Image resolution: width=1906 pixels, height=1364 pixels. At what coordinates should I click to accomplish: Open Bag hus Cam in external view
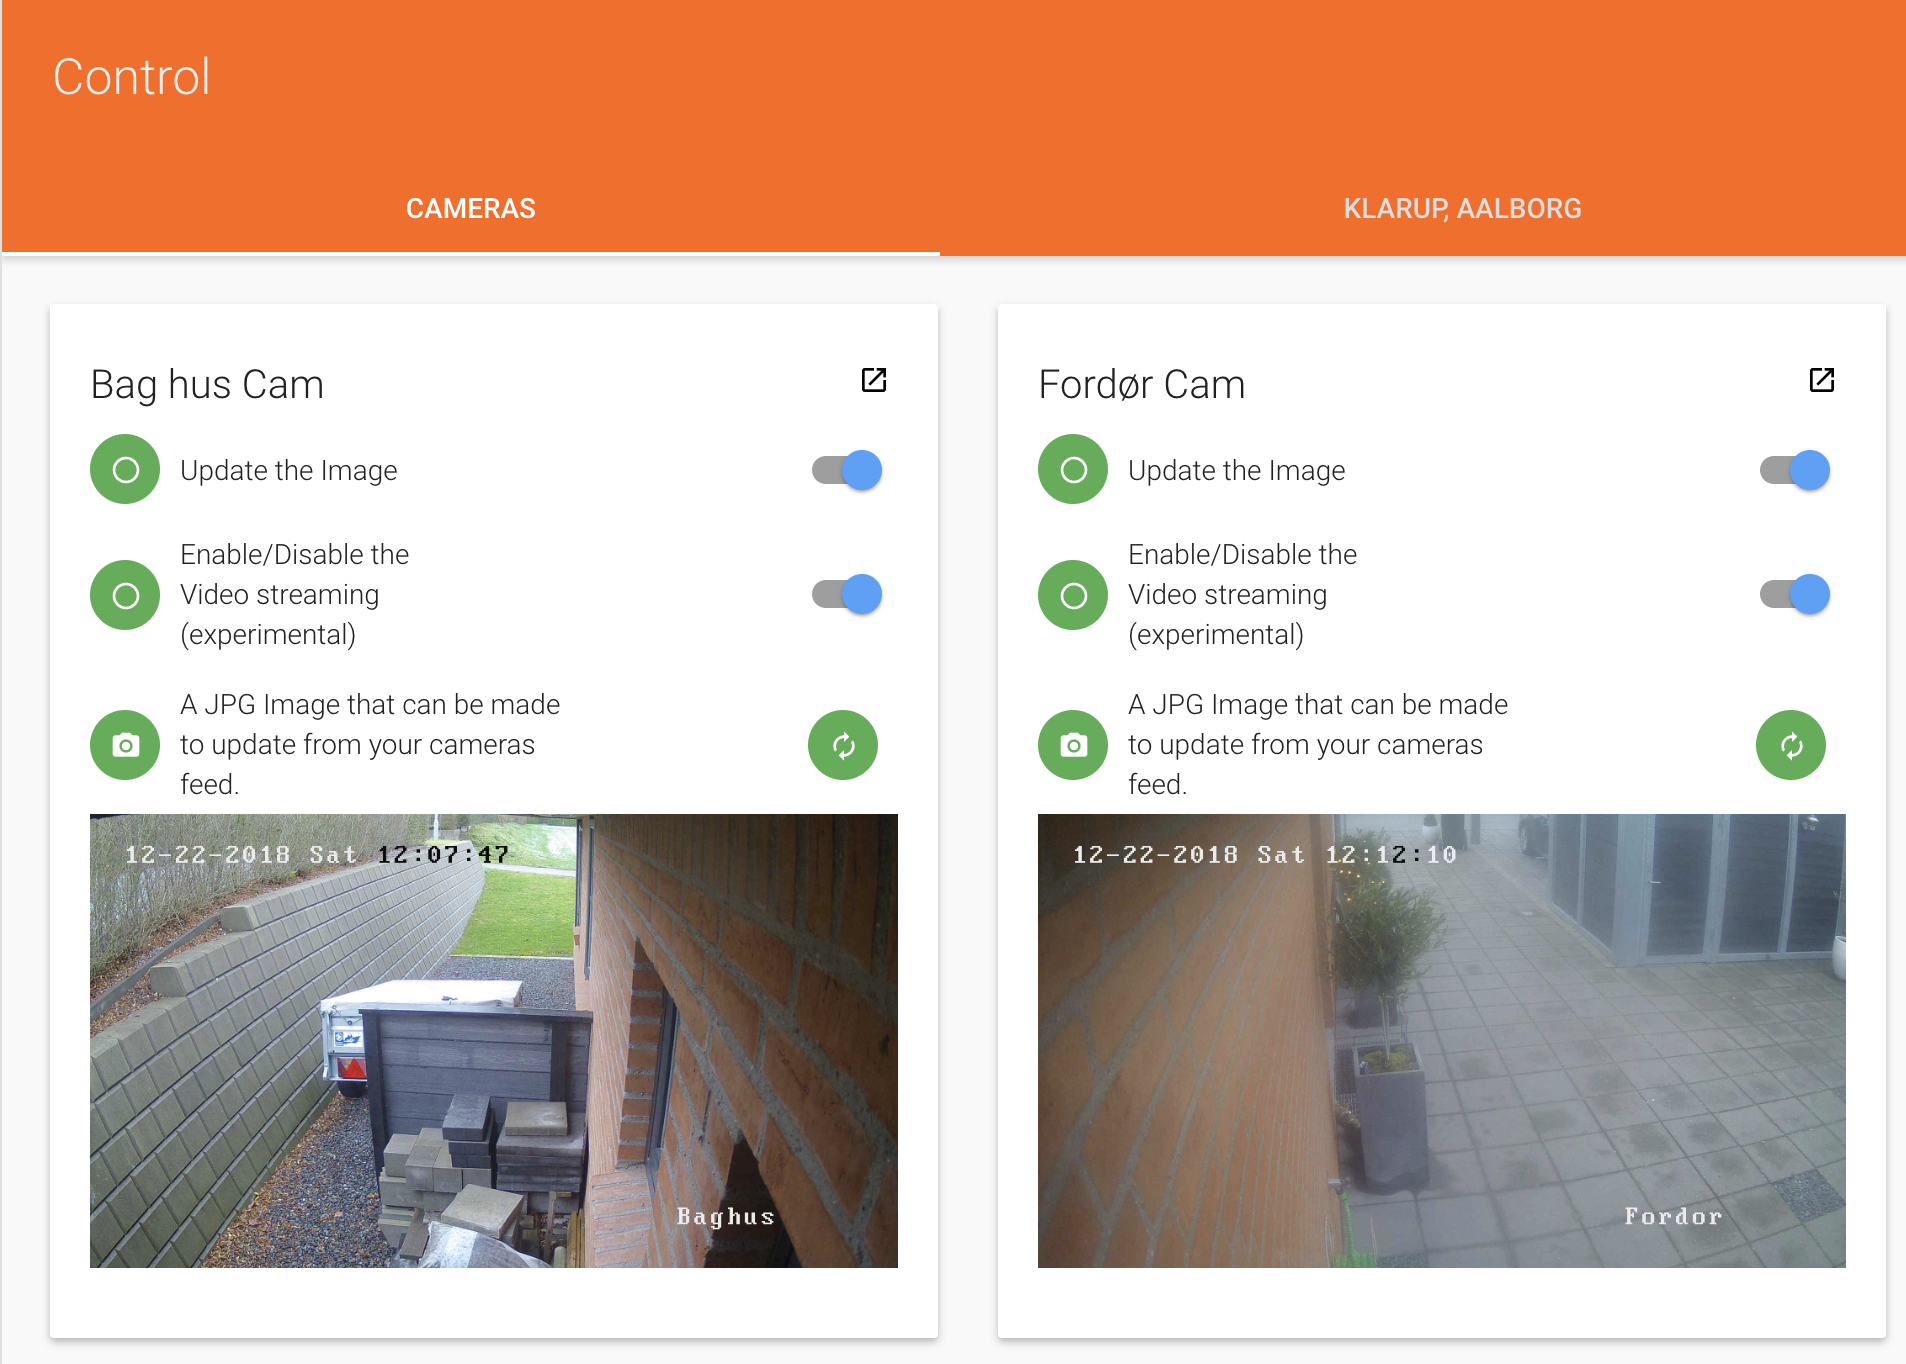[x=873, y=380]
